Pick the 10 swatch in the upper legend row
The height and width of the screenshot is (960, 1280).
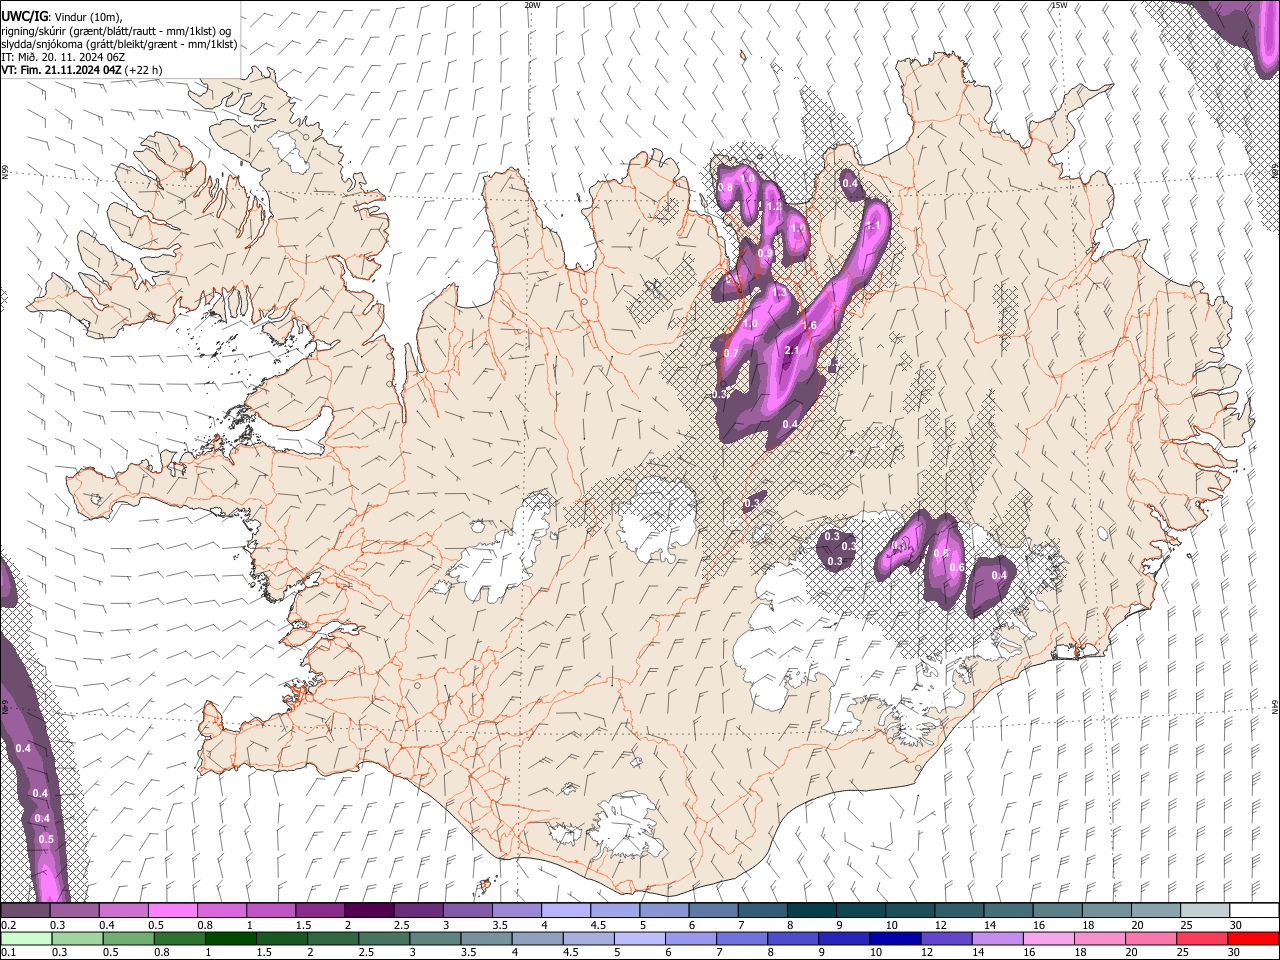pyautogui.click(x=908, y=911)
